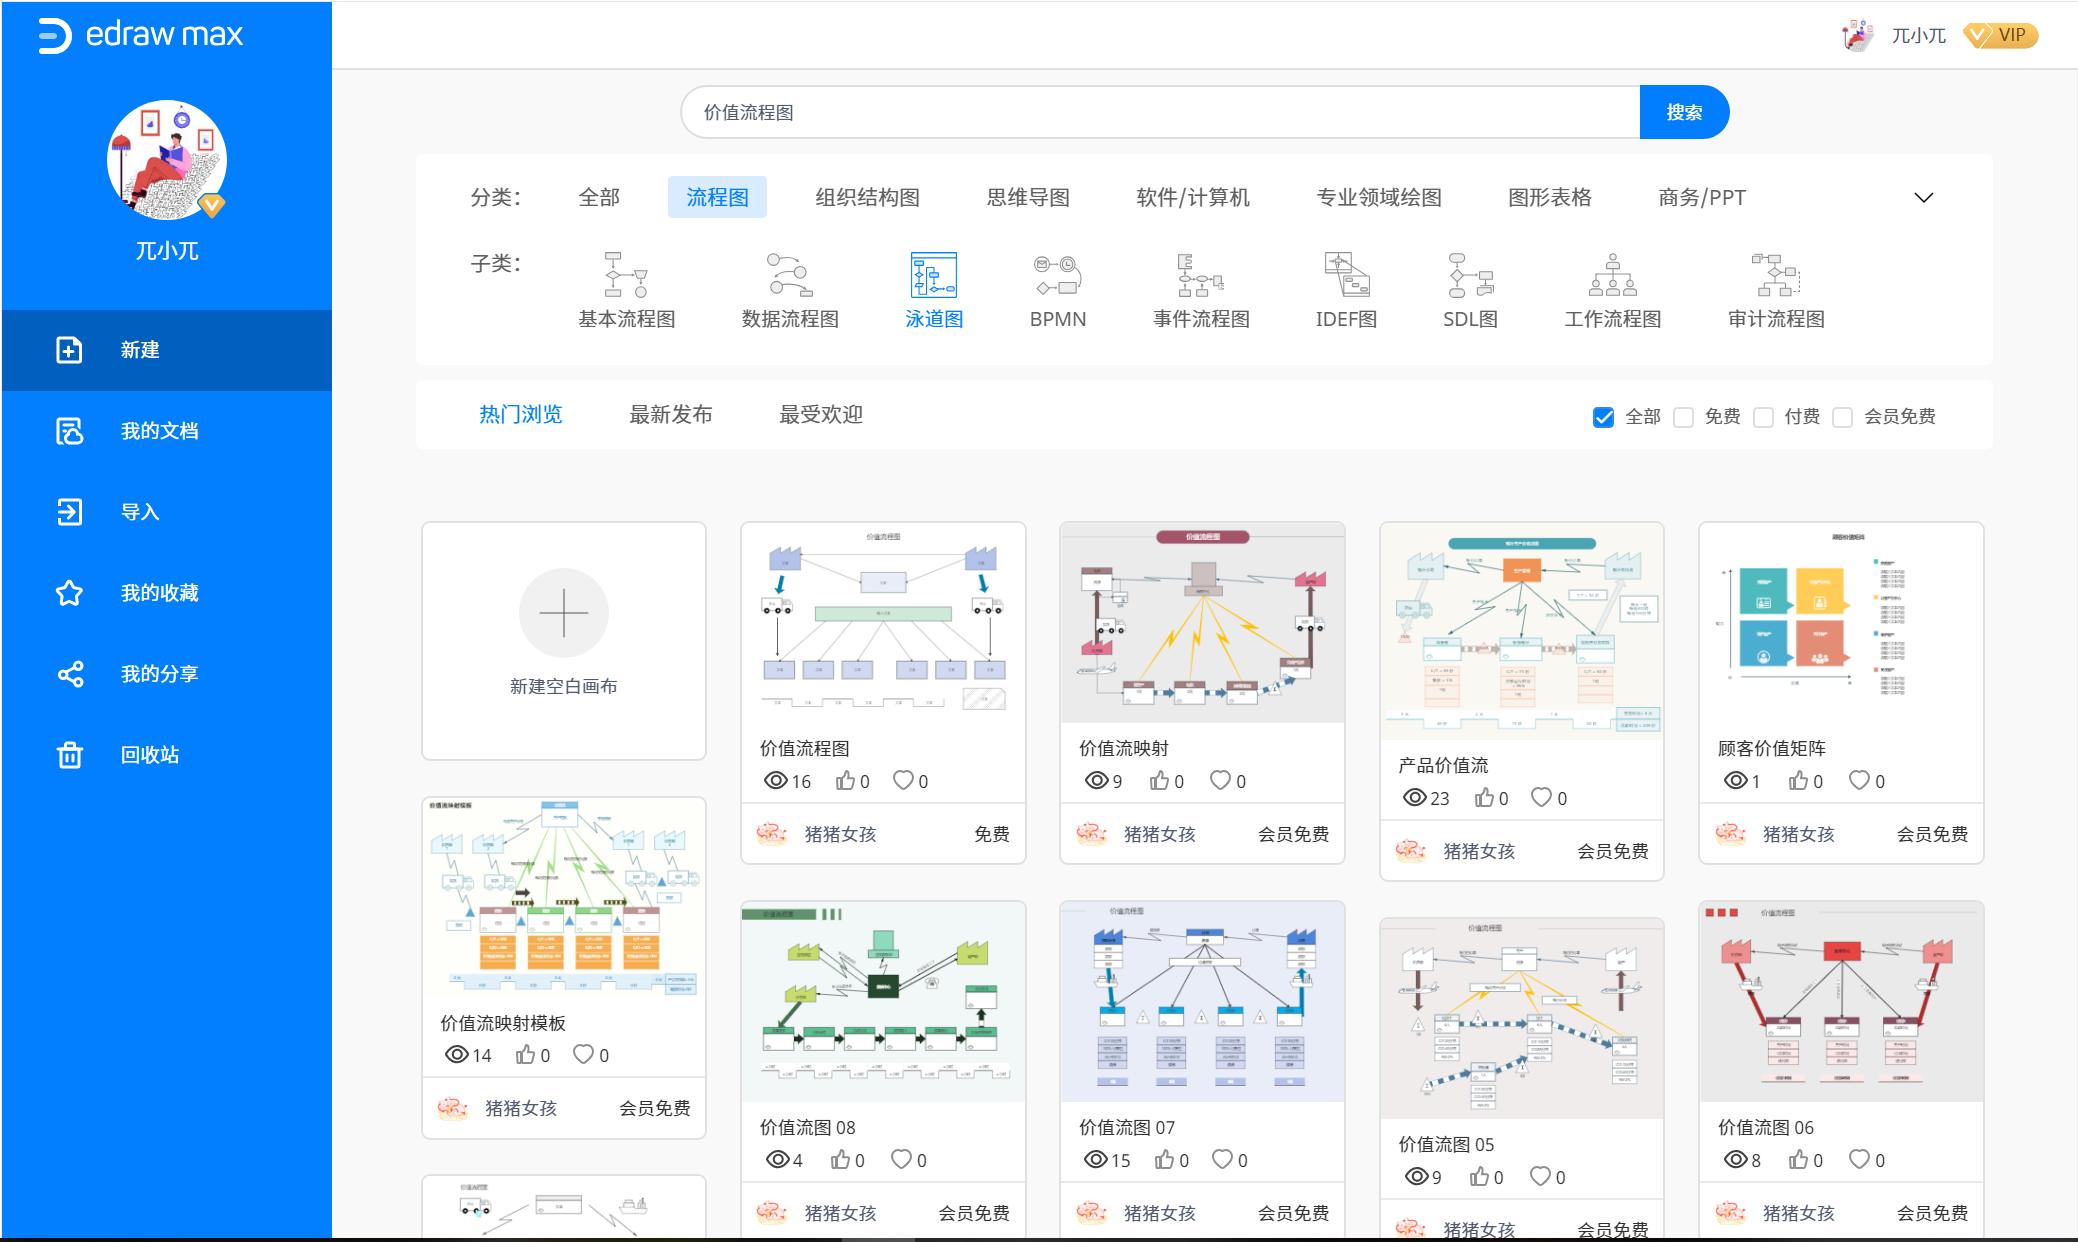Screen dimensions: 2078x1242
Task: Click the 搜索 button
Action: [1685, 112]
